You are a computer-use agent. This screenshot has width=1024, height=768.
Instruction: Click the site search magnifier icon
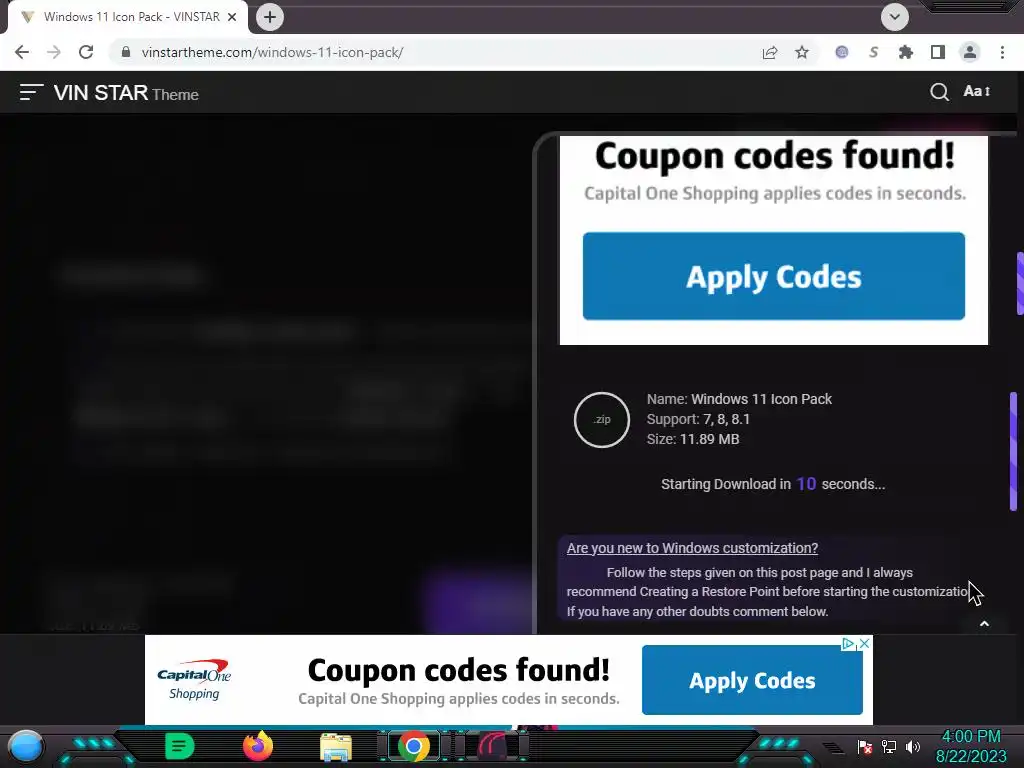pos(939,92)
